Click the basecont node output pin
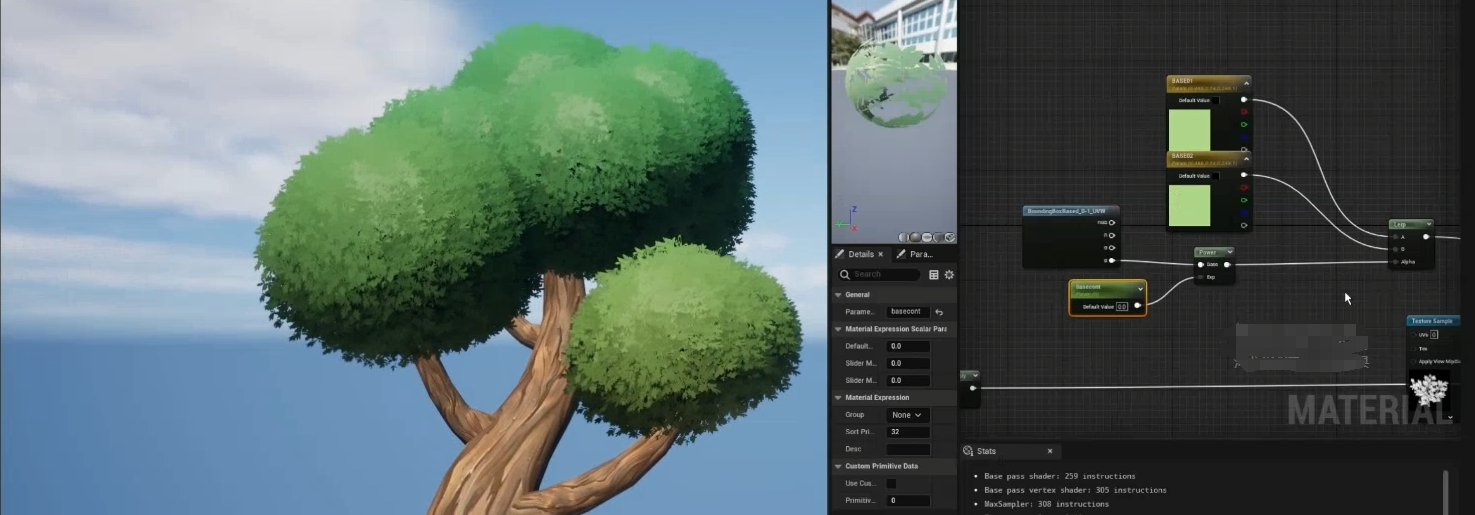1475x515 pixels. click(x=1137, y=306)
